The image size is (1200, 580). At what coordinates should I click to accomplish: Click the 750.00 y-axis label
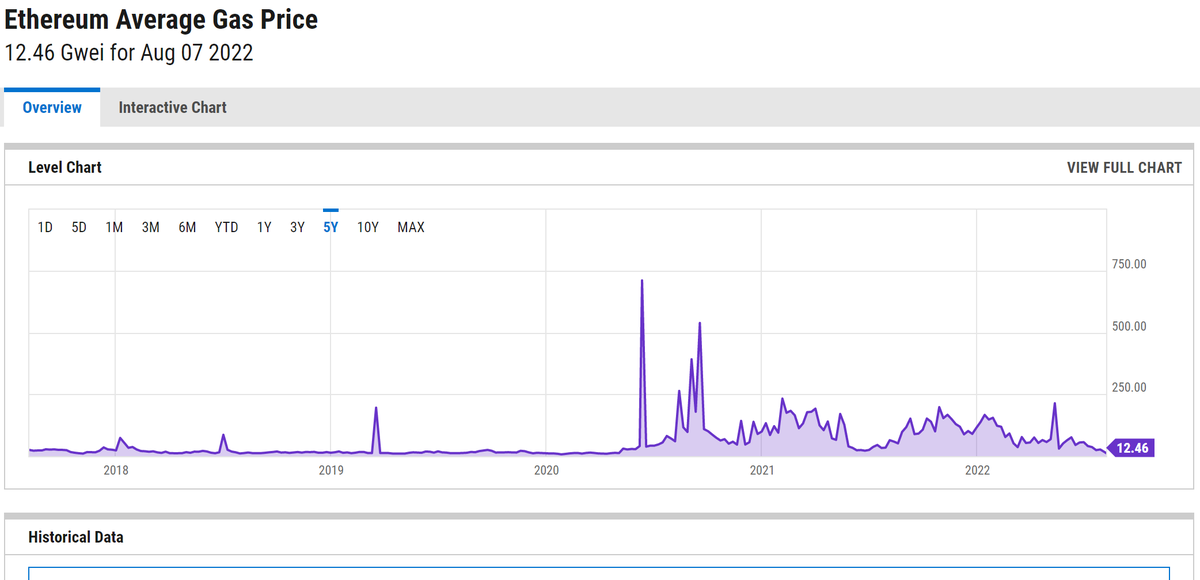click(x=1129, y=264)
